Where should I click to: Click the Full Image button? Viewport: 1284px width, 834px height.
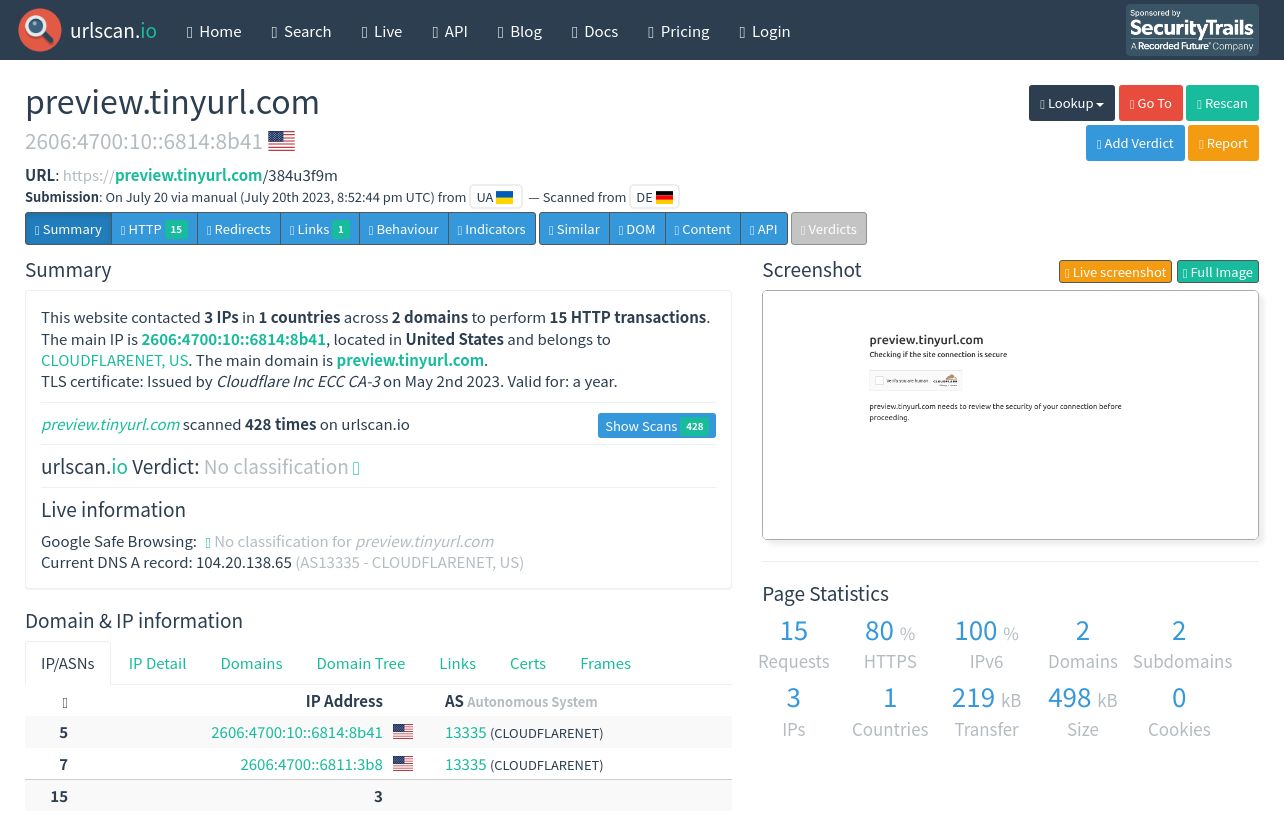1217,272
